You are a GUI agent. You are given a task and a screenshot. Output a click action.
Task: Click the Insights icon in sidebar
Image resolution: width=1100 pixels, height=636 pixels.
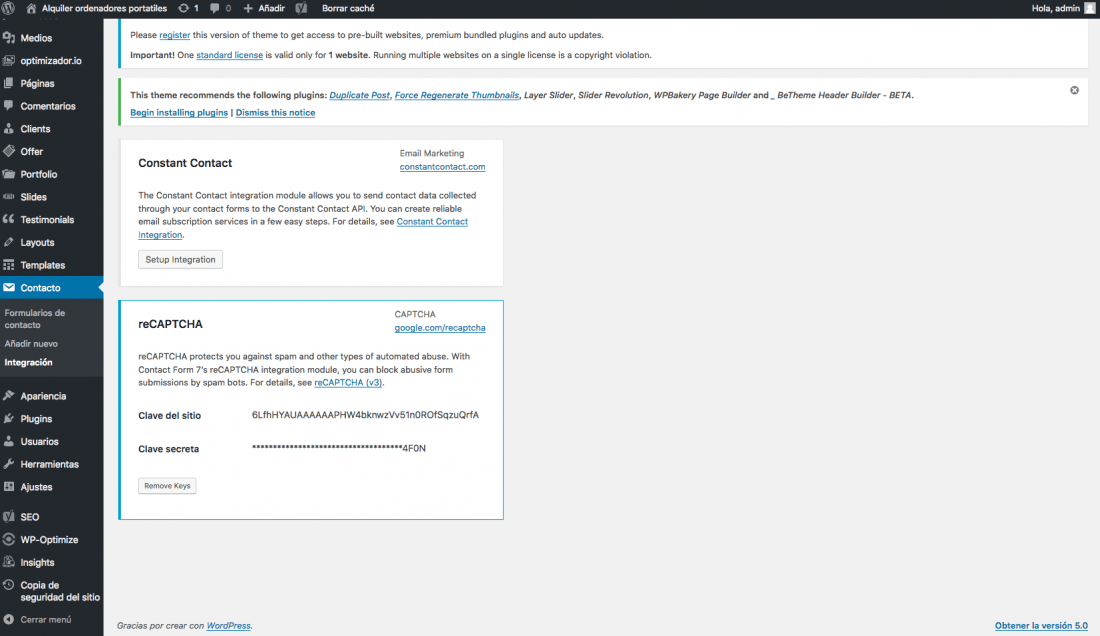(9, 562)
